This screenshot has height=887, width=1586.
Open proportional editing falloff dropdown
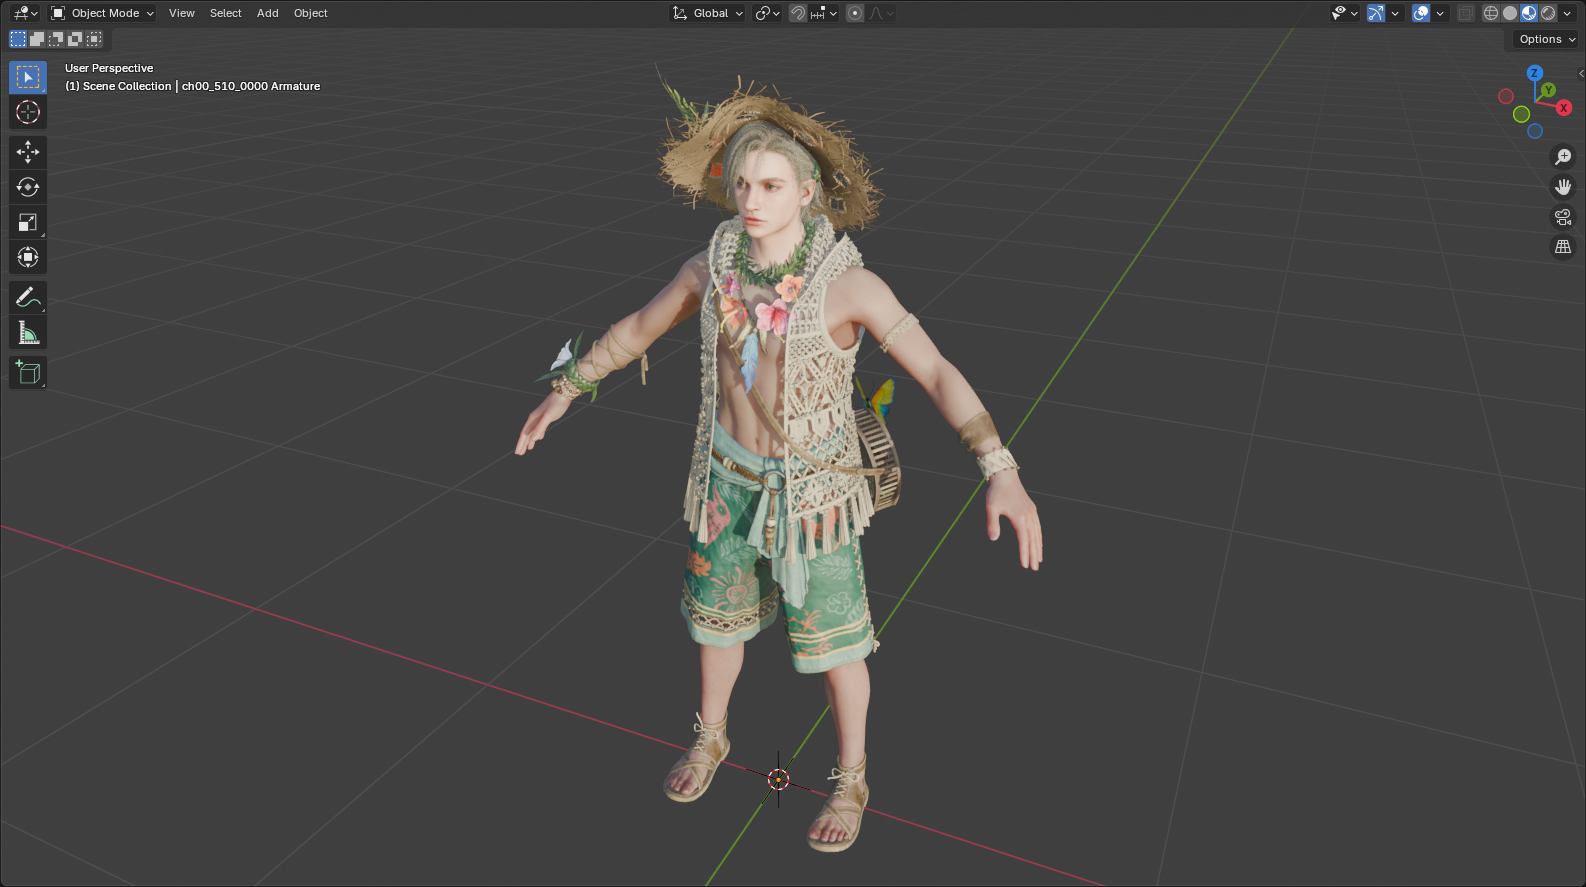[x=881, y=13]
